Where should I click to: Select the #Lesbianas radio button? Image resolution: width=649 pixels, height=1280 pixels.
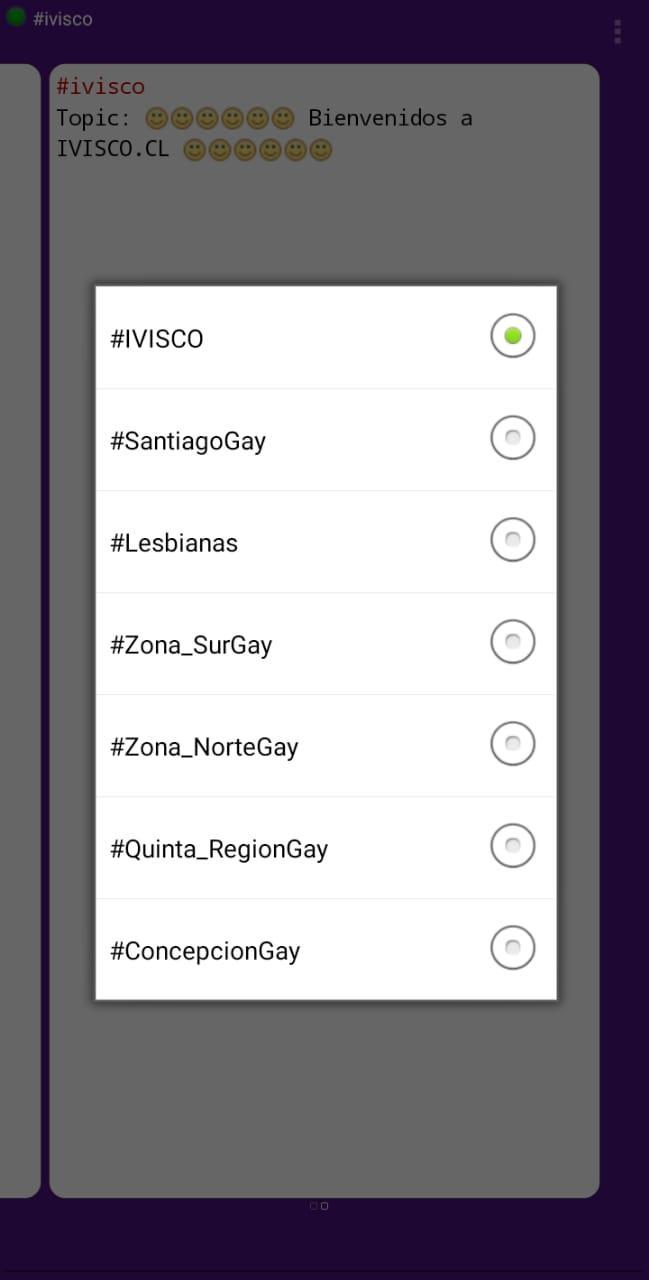click(x=512, y=540)
